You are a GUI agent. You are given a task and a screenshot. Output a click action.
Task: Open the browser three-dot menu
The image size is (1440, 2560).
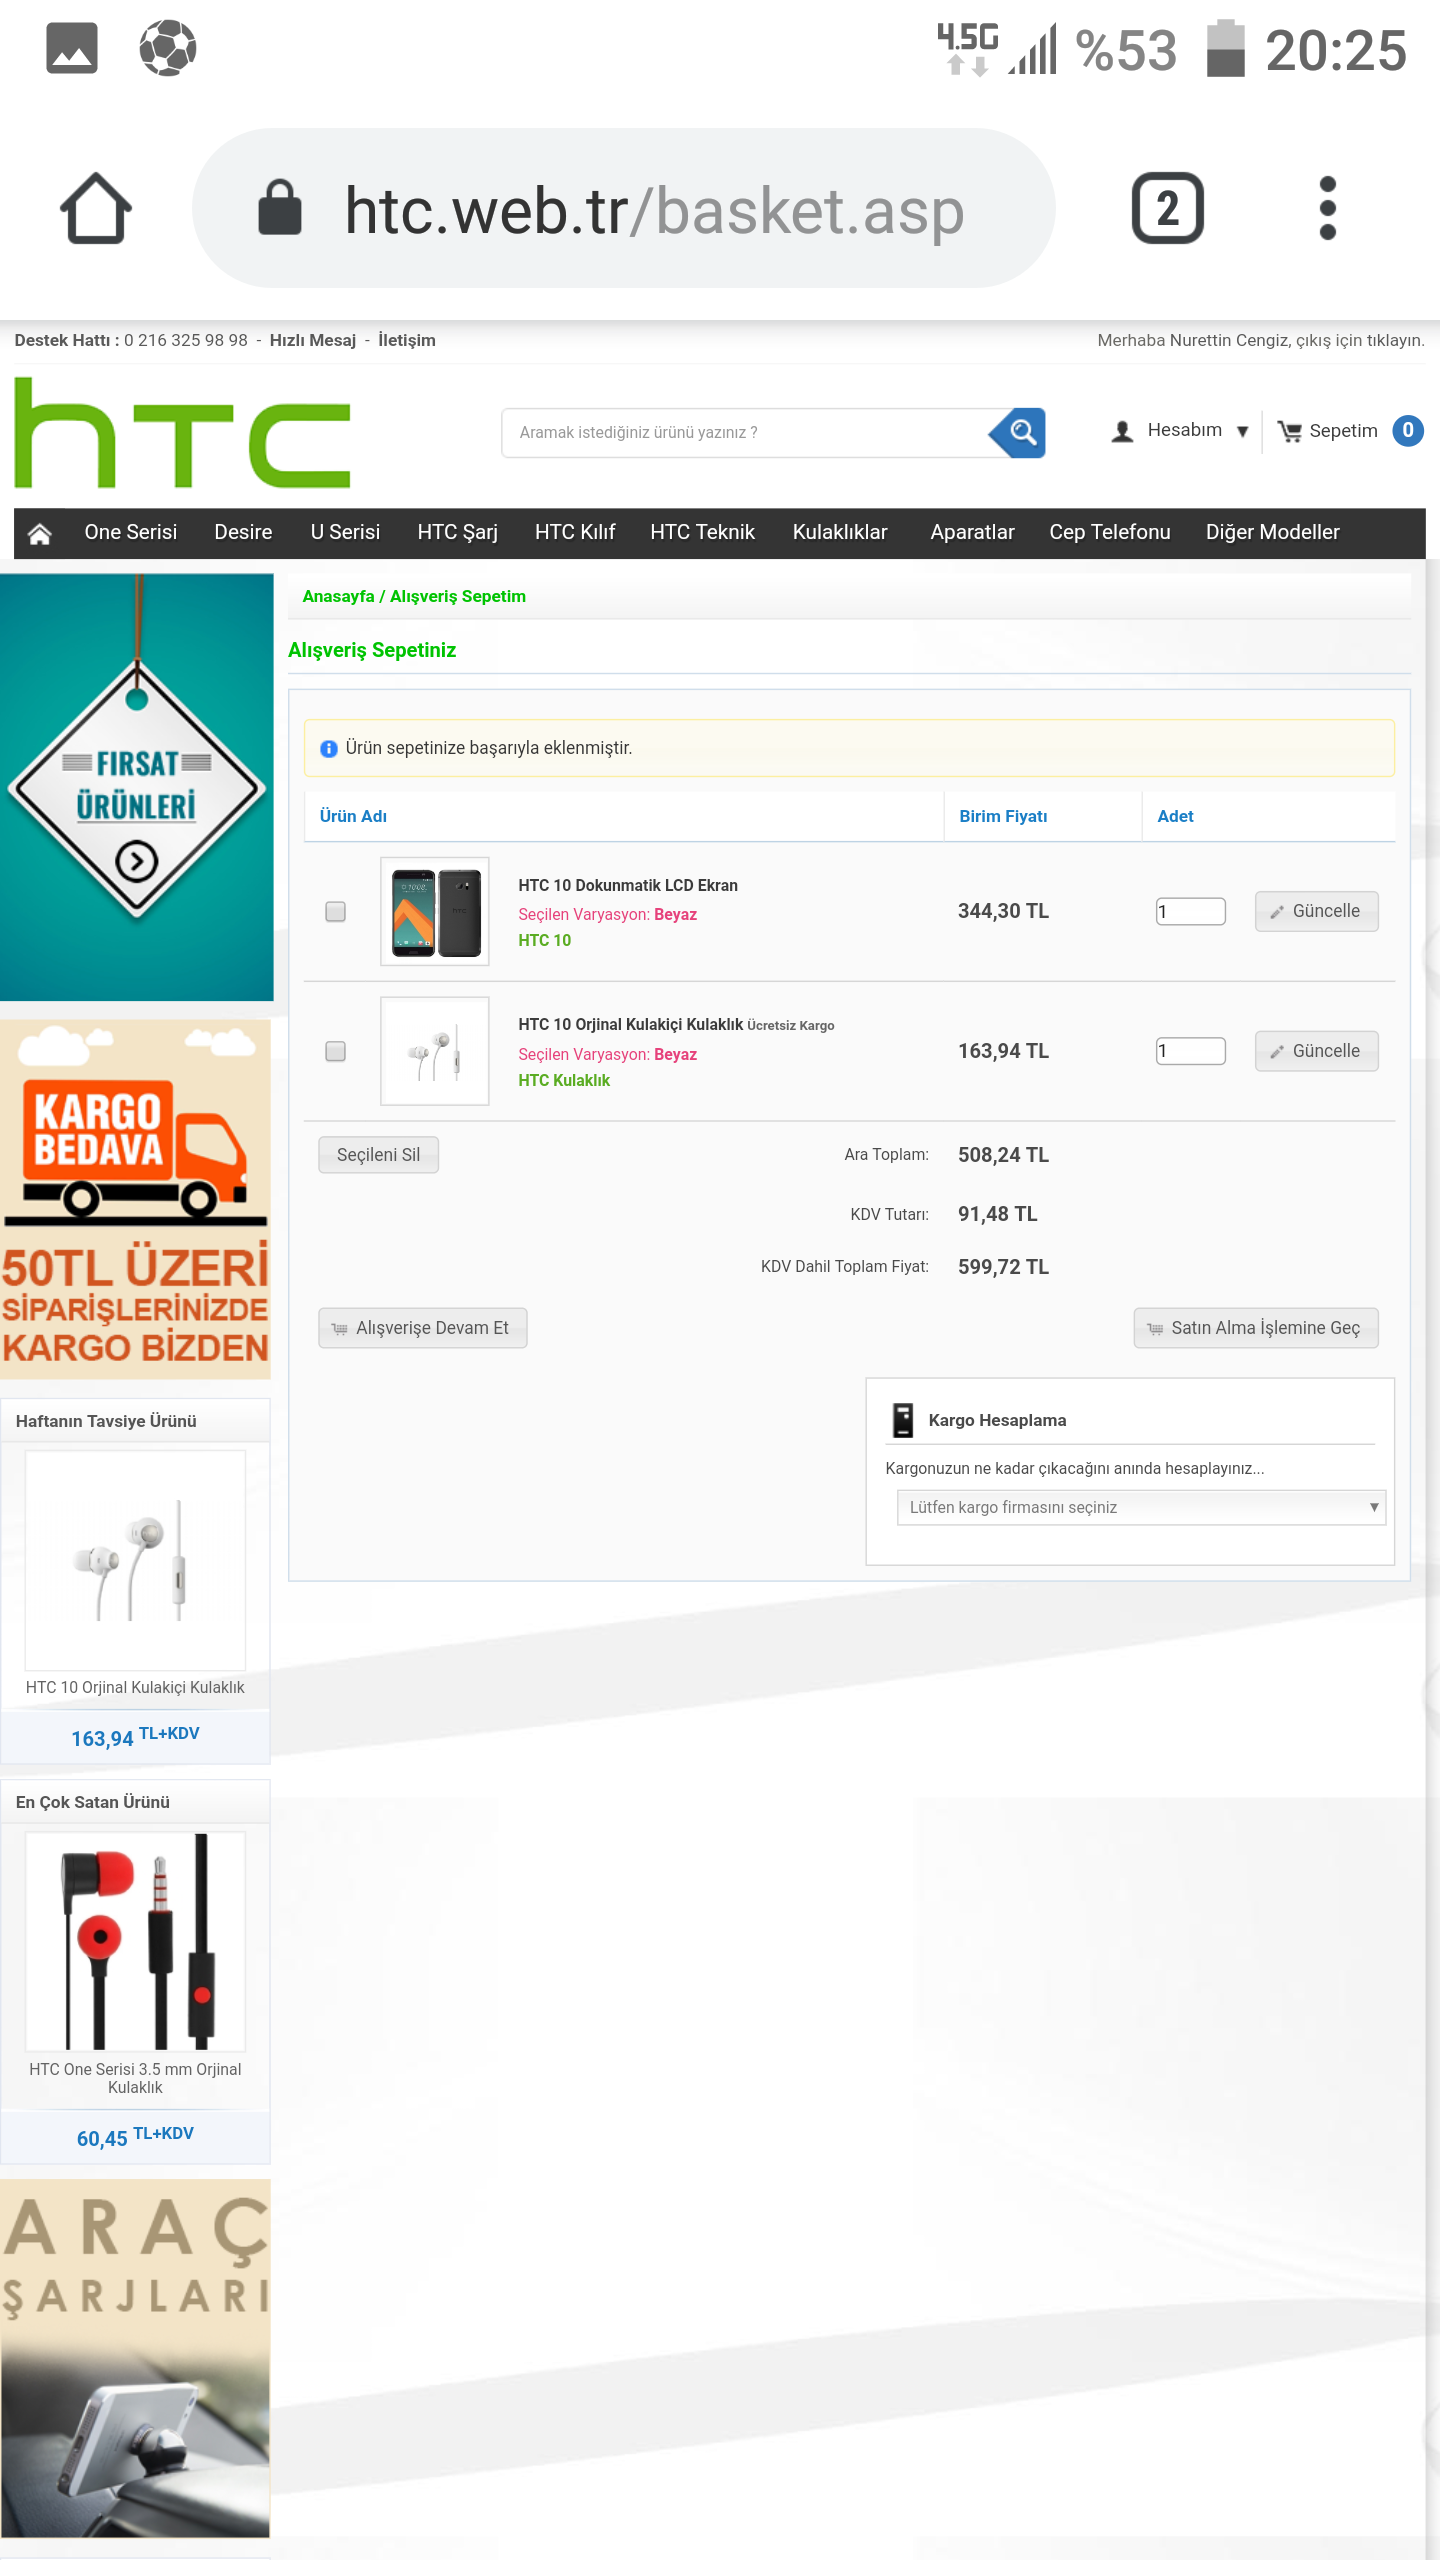click(1327, 208)
